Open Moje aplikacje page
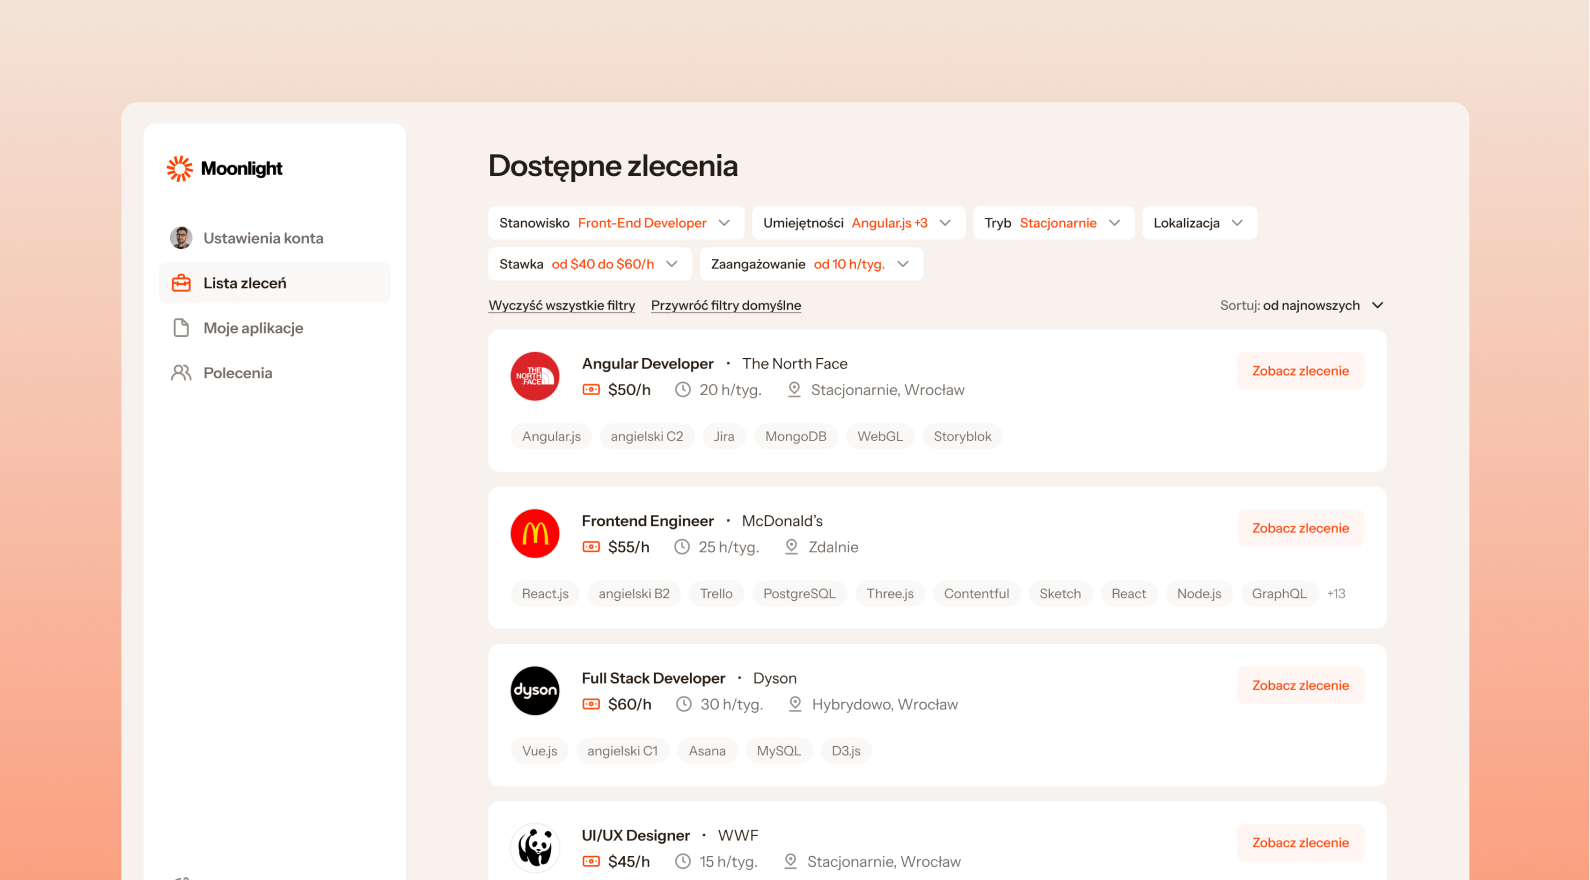Viewport: 1590px width, 880px height. point(274,328)
